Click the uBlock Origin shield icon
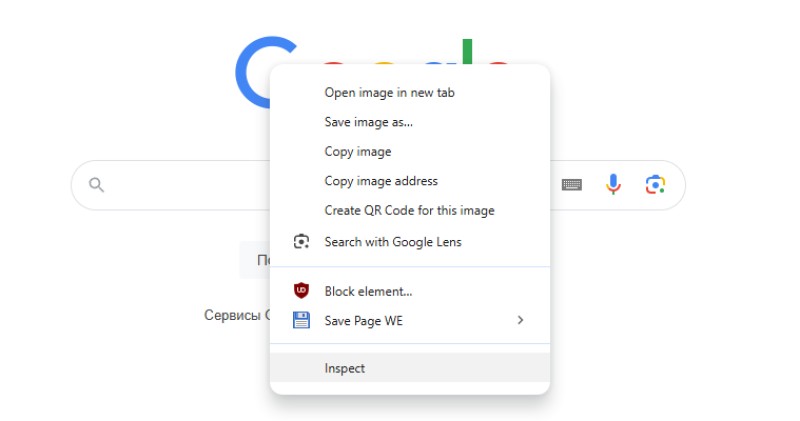 [x=301, y=291]
